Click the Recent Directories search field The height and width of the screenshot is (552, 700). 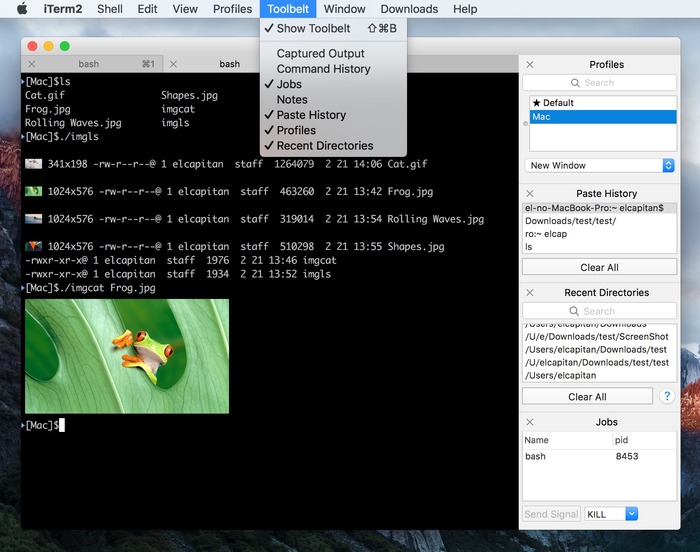pyautogui.click(x=600, y=311)
